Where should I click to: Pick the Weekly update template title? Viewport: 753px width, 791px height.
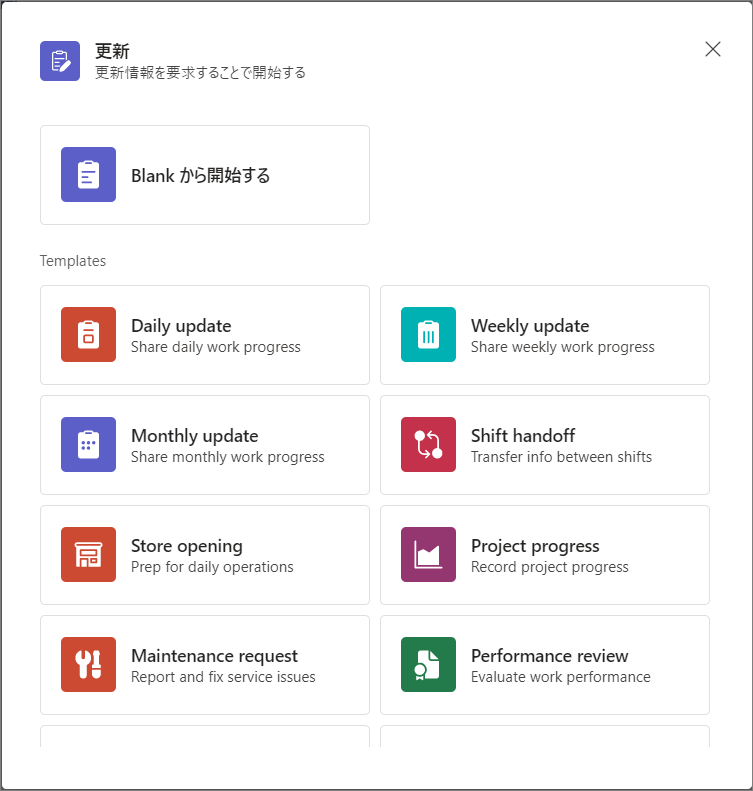[530, 326]
